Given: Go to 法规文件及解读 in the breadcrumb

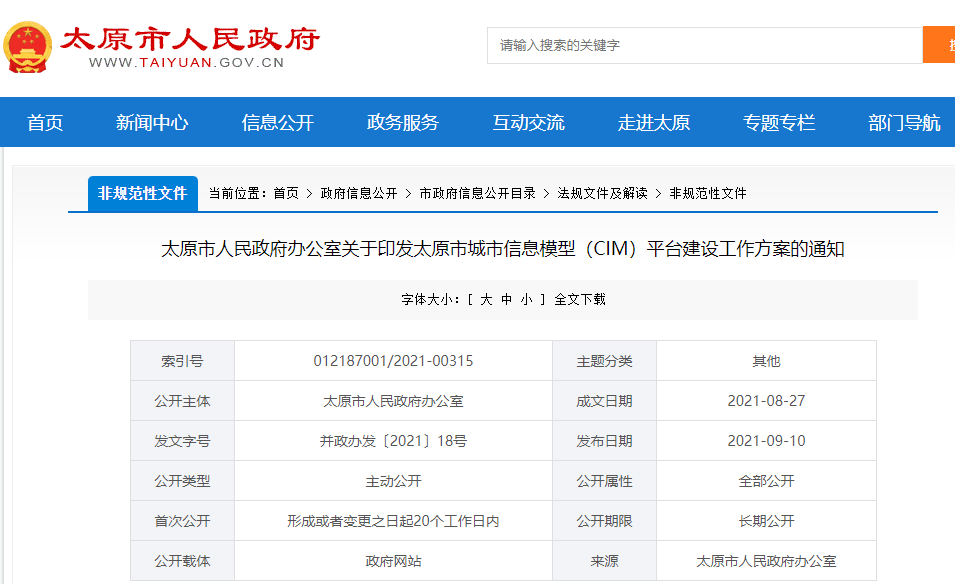Looking at the screenshot, I should pos(602,194).
